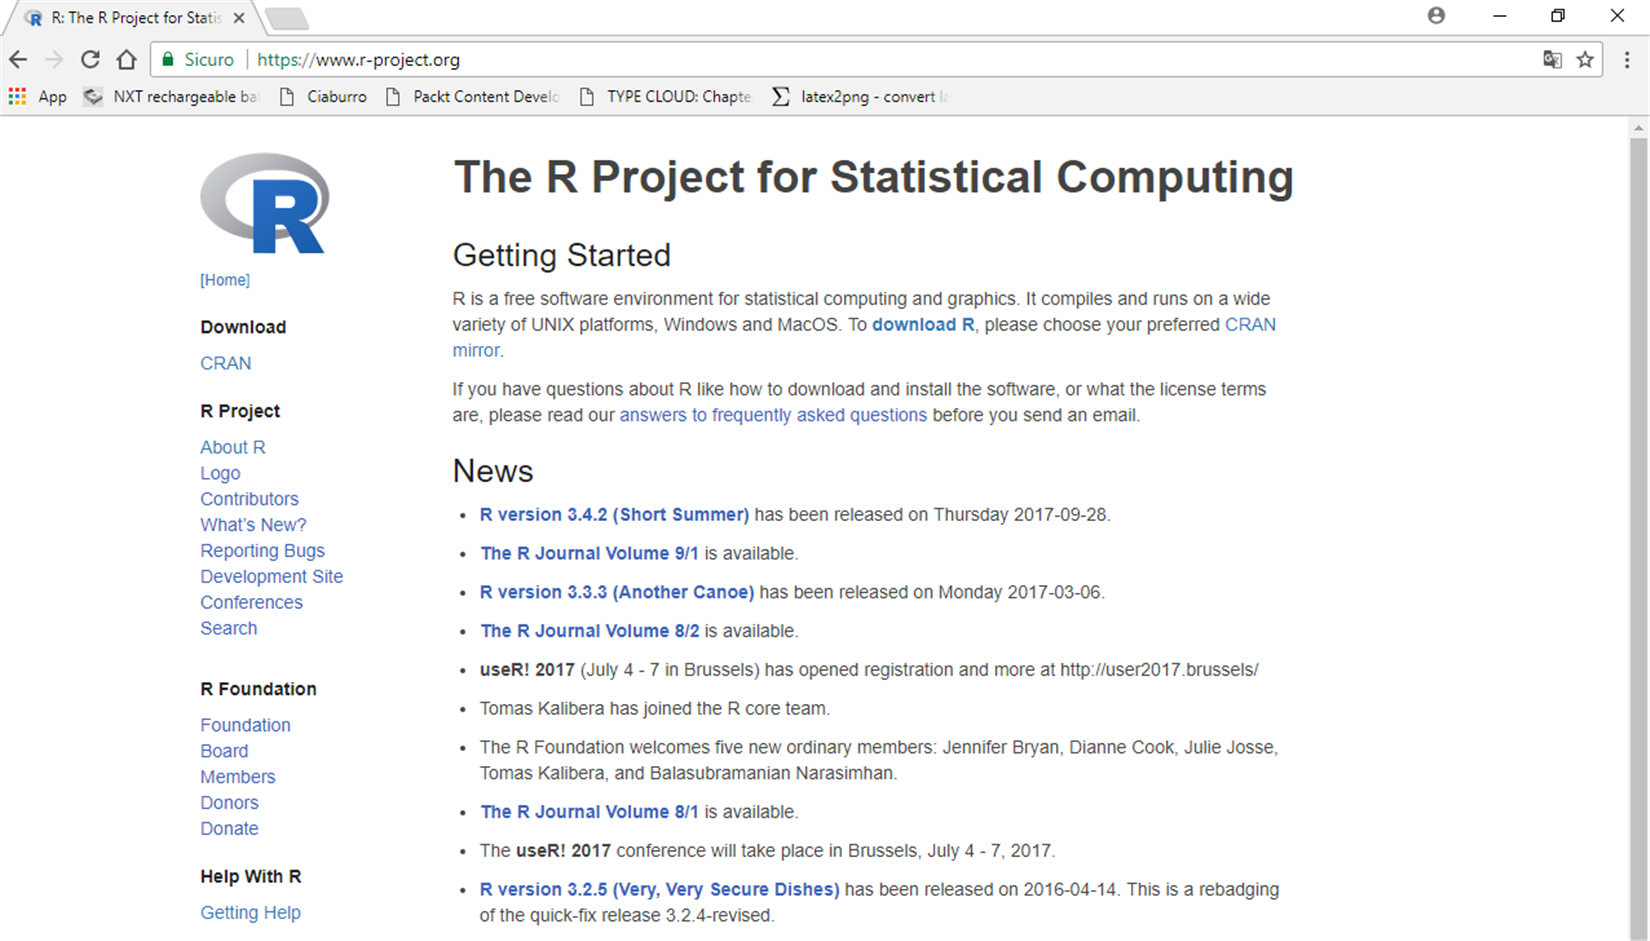
Task: Open R version 3.4.2 (Short Summer) news
Action: (614, 515)
